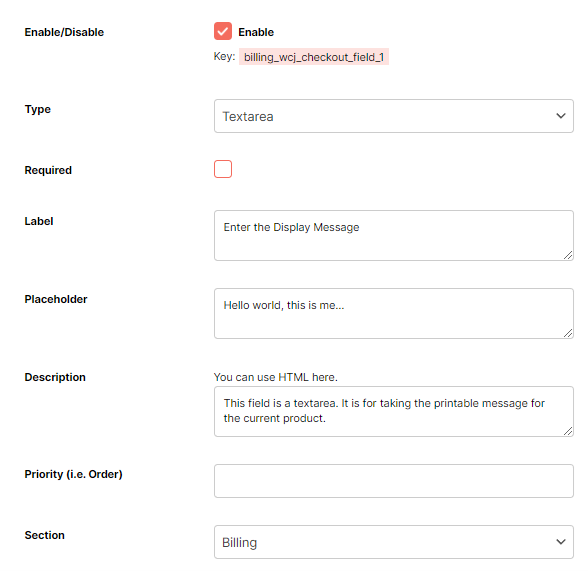Uncheck the Enable checkbox
The height and width of the screenshot is (571, 588).
point(223,31)
